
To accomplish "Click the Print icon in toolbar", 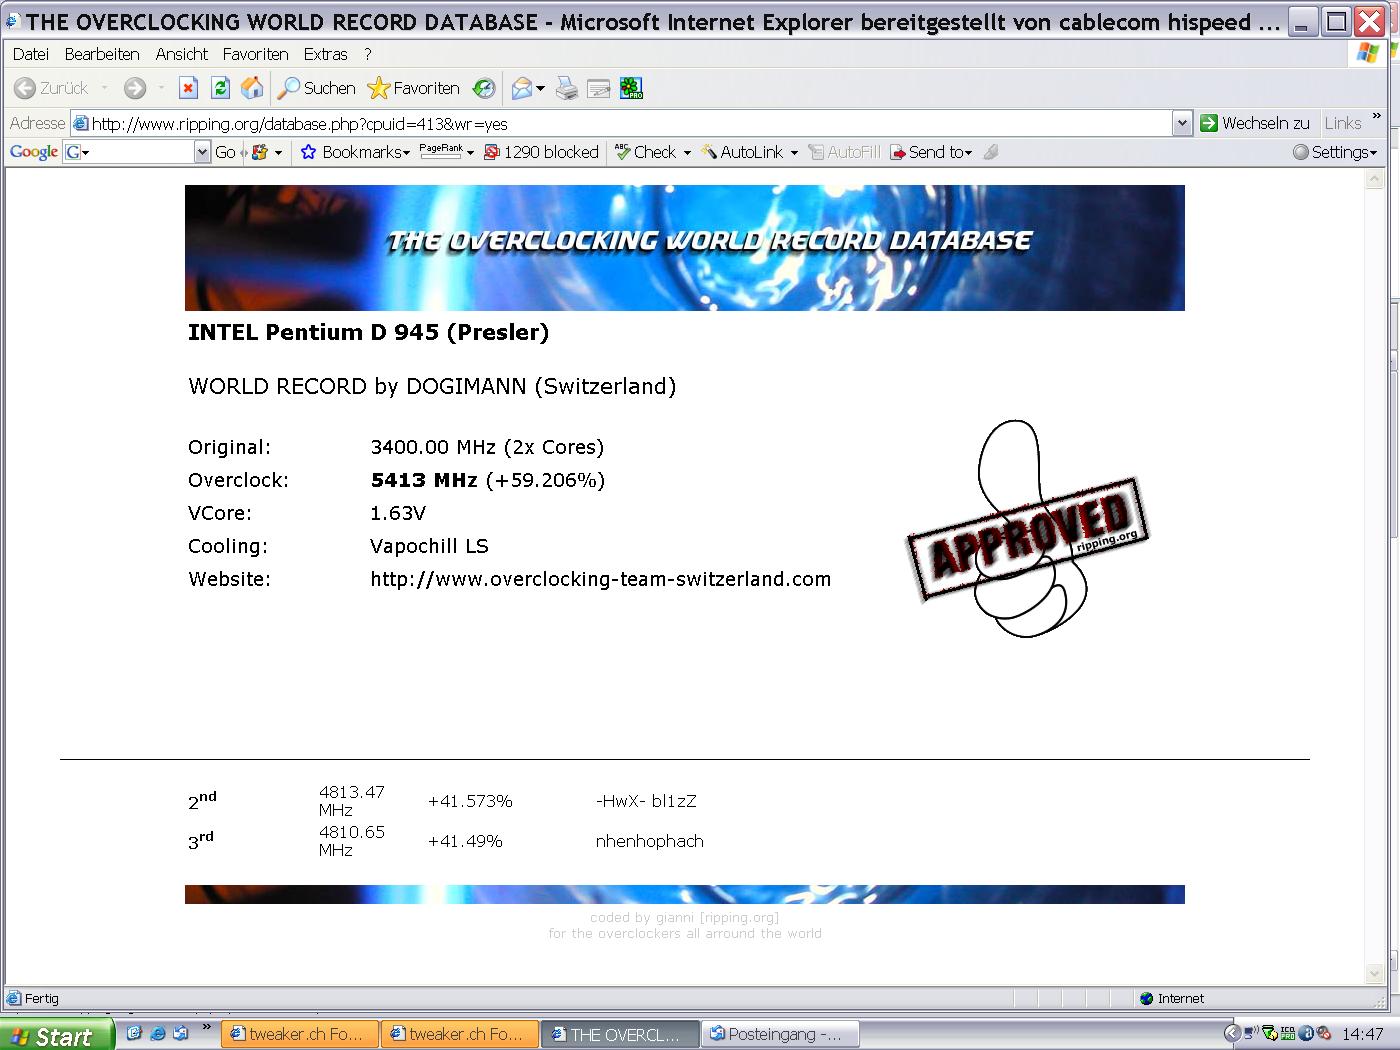I will pos(567,89).
